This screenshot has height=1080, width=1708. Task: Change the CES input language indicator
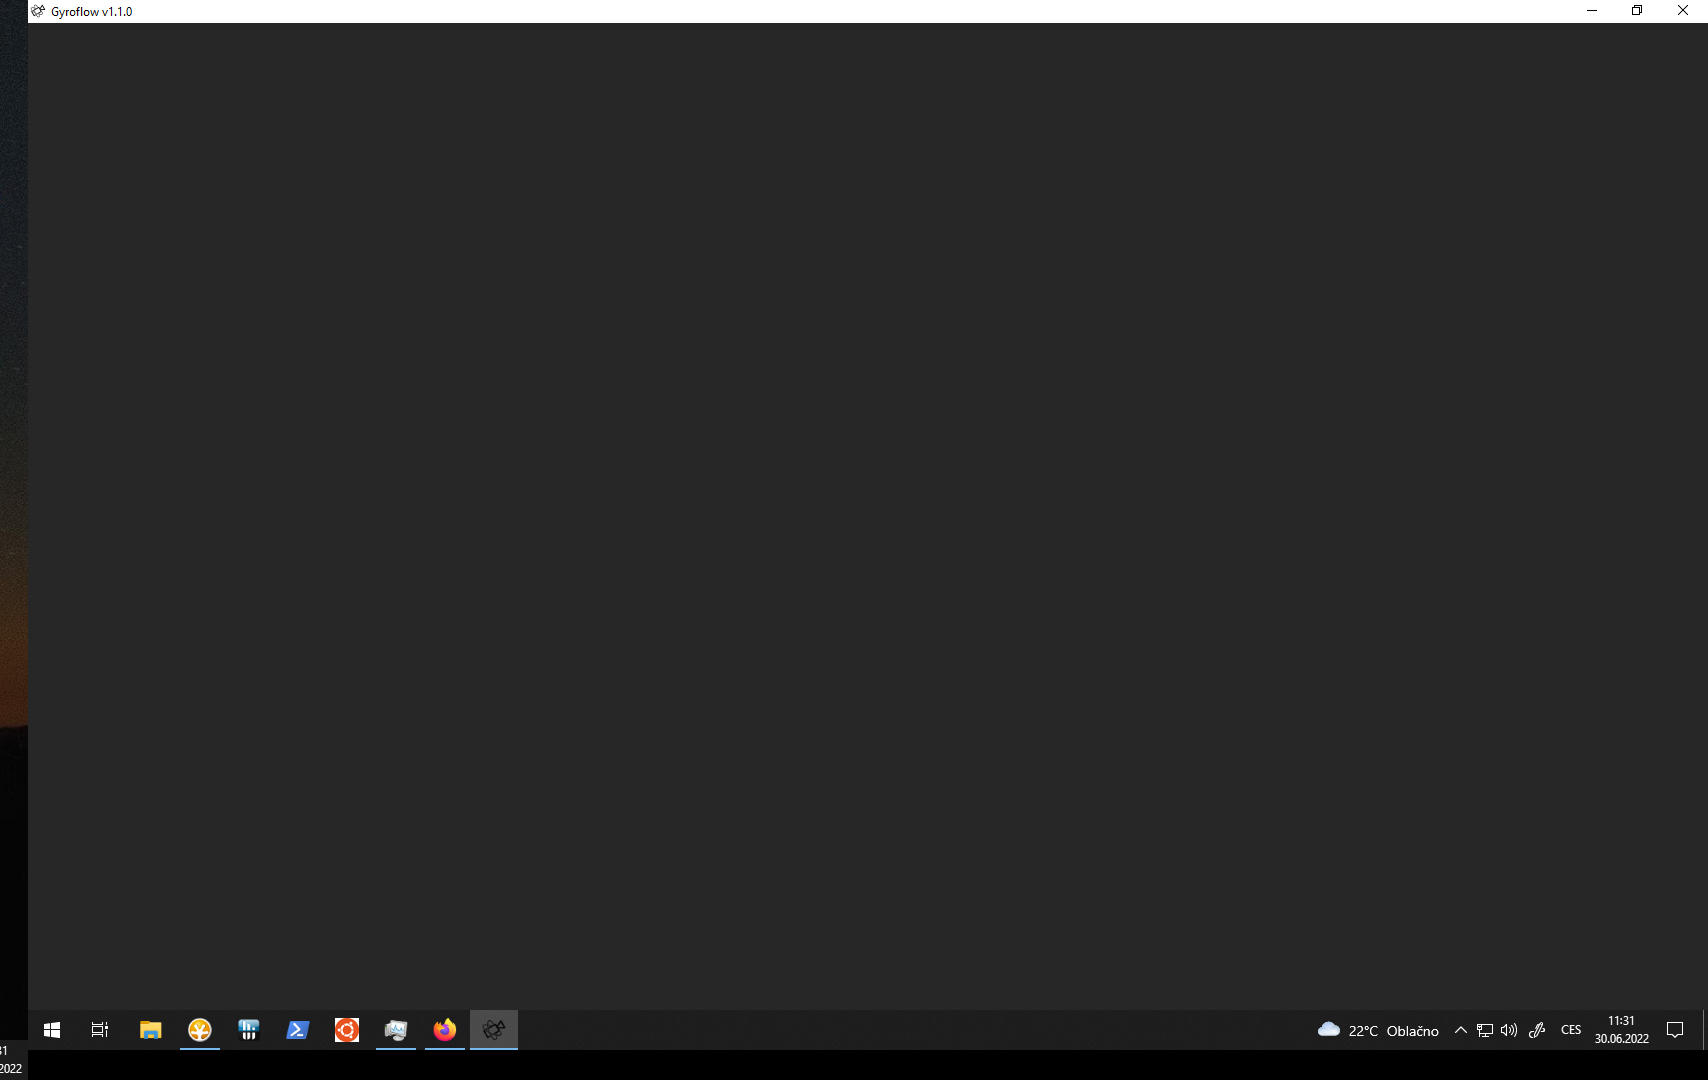[1571, 1030]
